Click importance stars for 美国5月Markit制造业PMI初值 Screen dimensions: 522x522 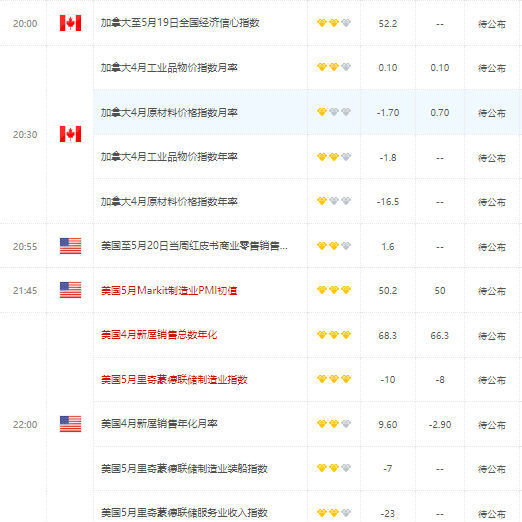coord(334,290)
